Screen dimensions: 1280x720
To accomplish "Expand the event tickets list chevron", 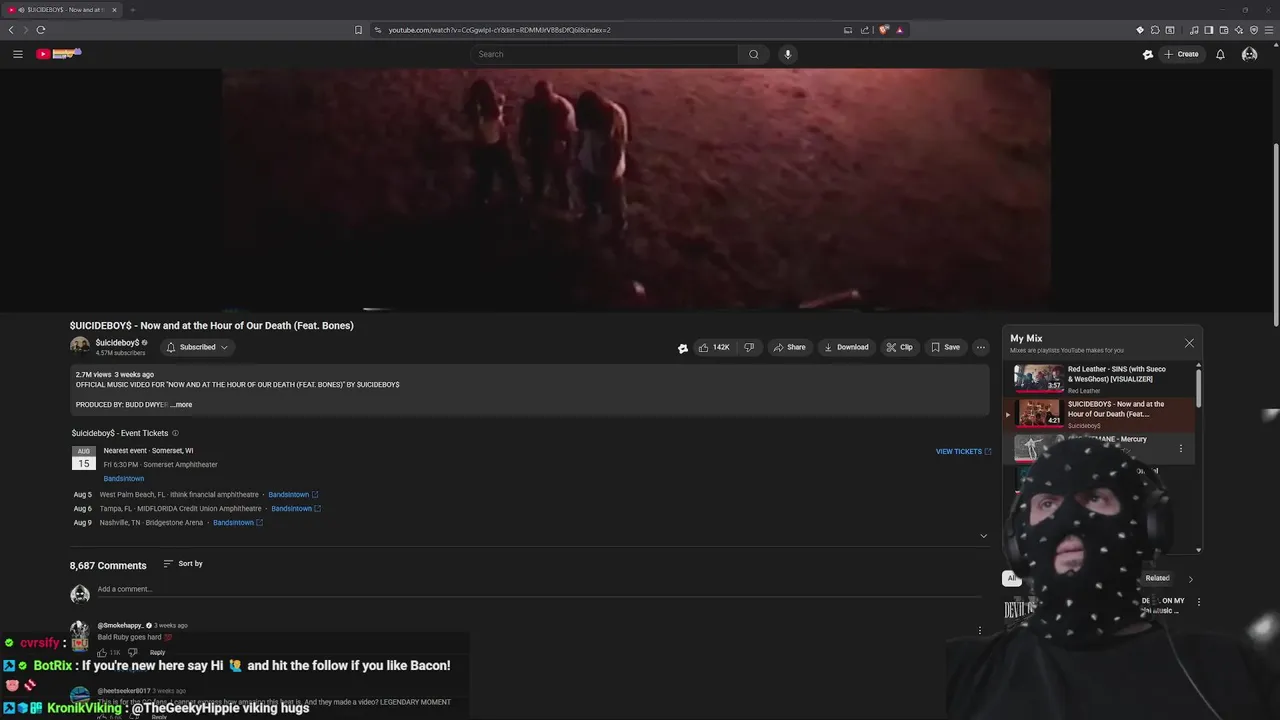I will (x=983, y=536).
